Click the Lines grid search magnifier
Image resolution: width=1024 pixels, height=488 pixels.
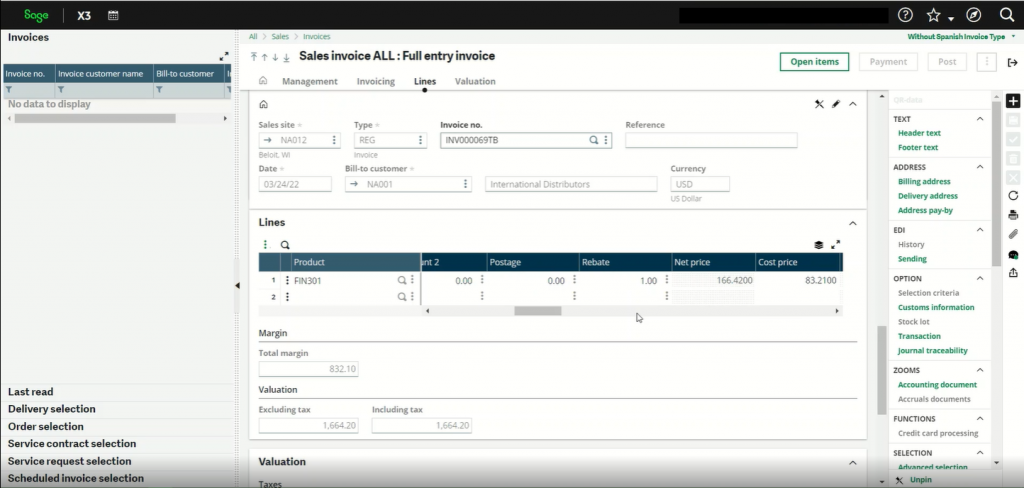[x=285, y=245]
